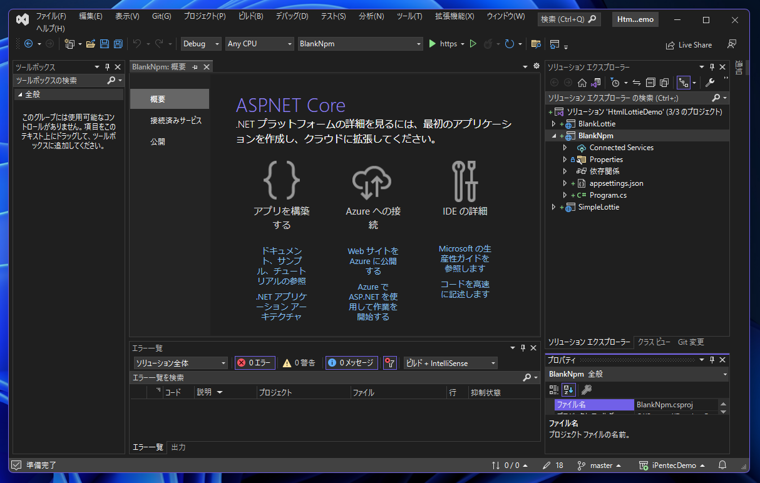
Task: Open コードを高速に記述します link
Action: click(x=464, y=289)
